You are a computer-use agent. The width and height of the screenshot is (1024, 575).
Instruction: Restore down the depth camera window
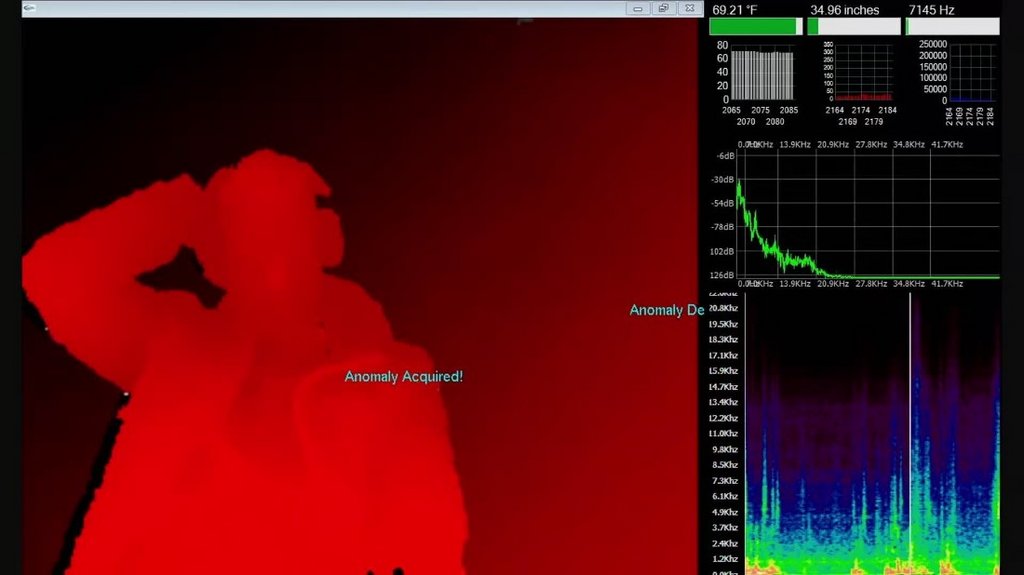tap(664, 8)
